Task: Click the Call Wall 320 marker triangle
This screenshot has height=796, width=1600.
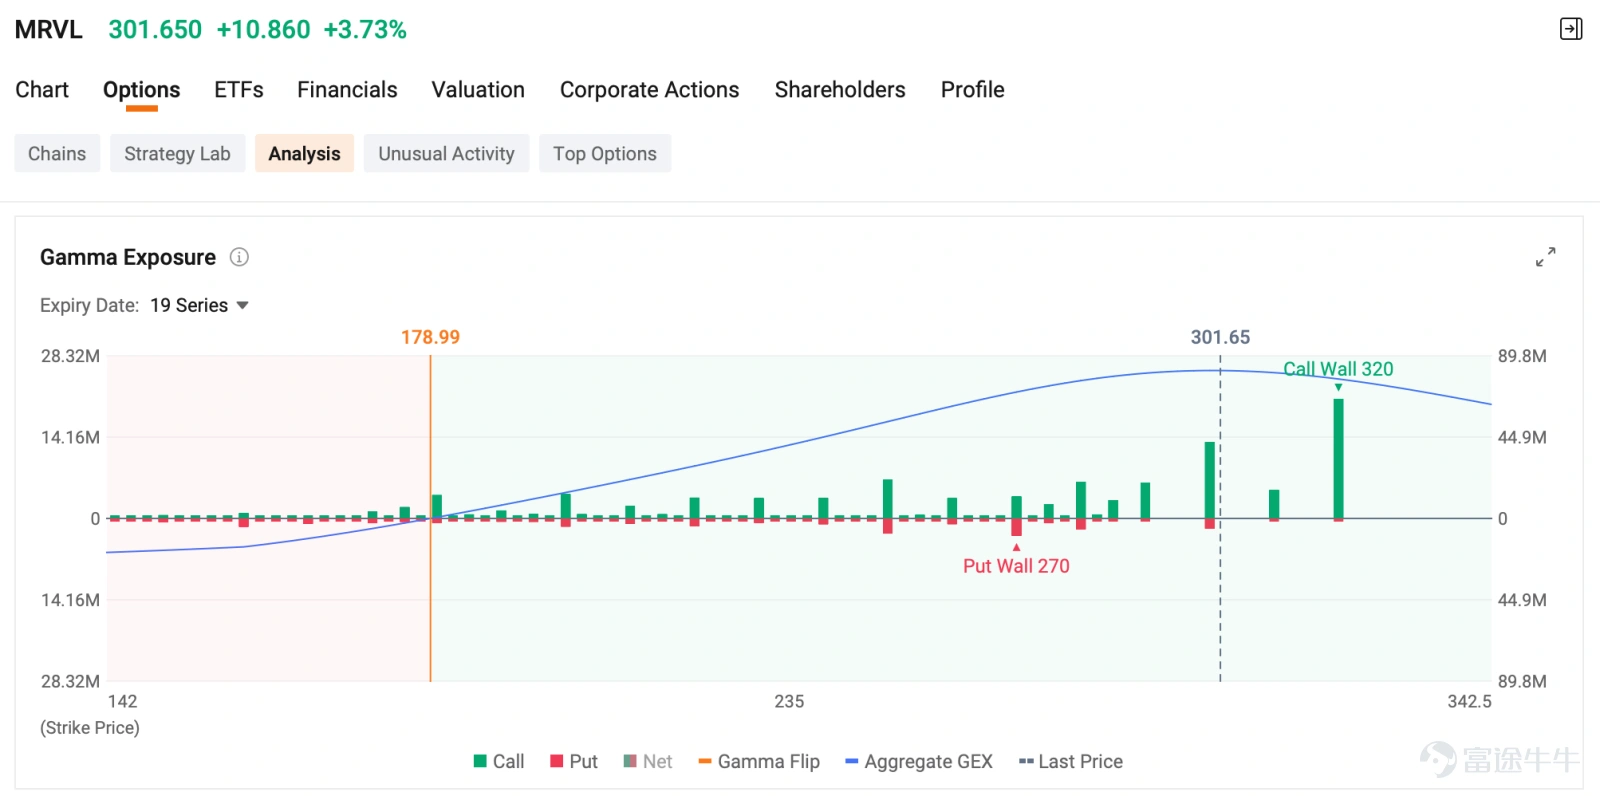Action: click(x=1338, y=387)
